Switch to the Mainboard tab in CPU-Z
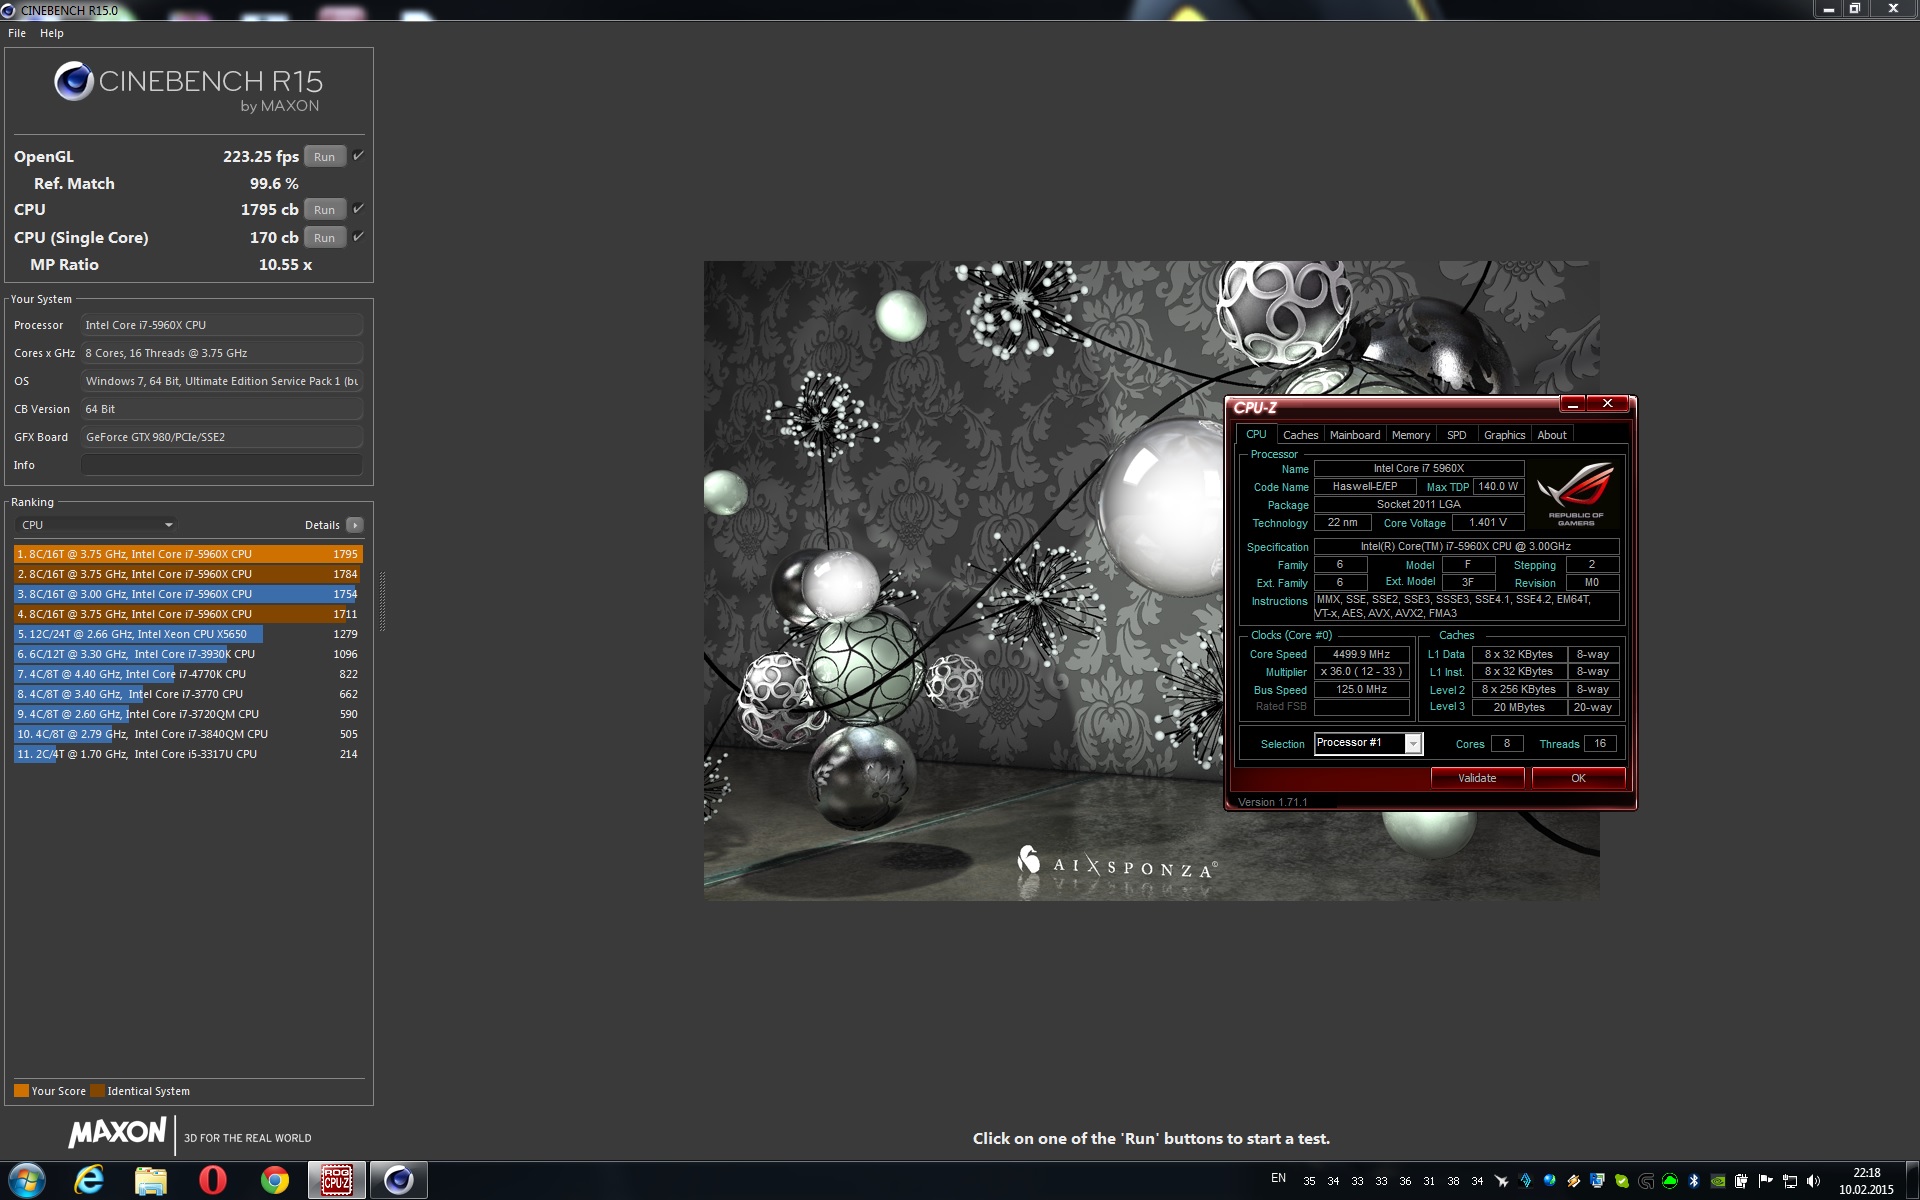The image size is (1920, 1200). coord(1354,435)
